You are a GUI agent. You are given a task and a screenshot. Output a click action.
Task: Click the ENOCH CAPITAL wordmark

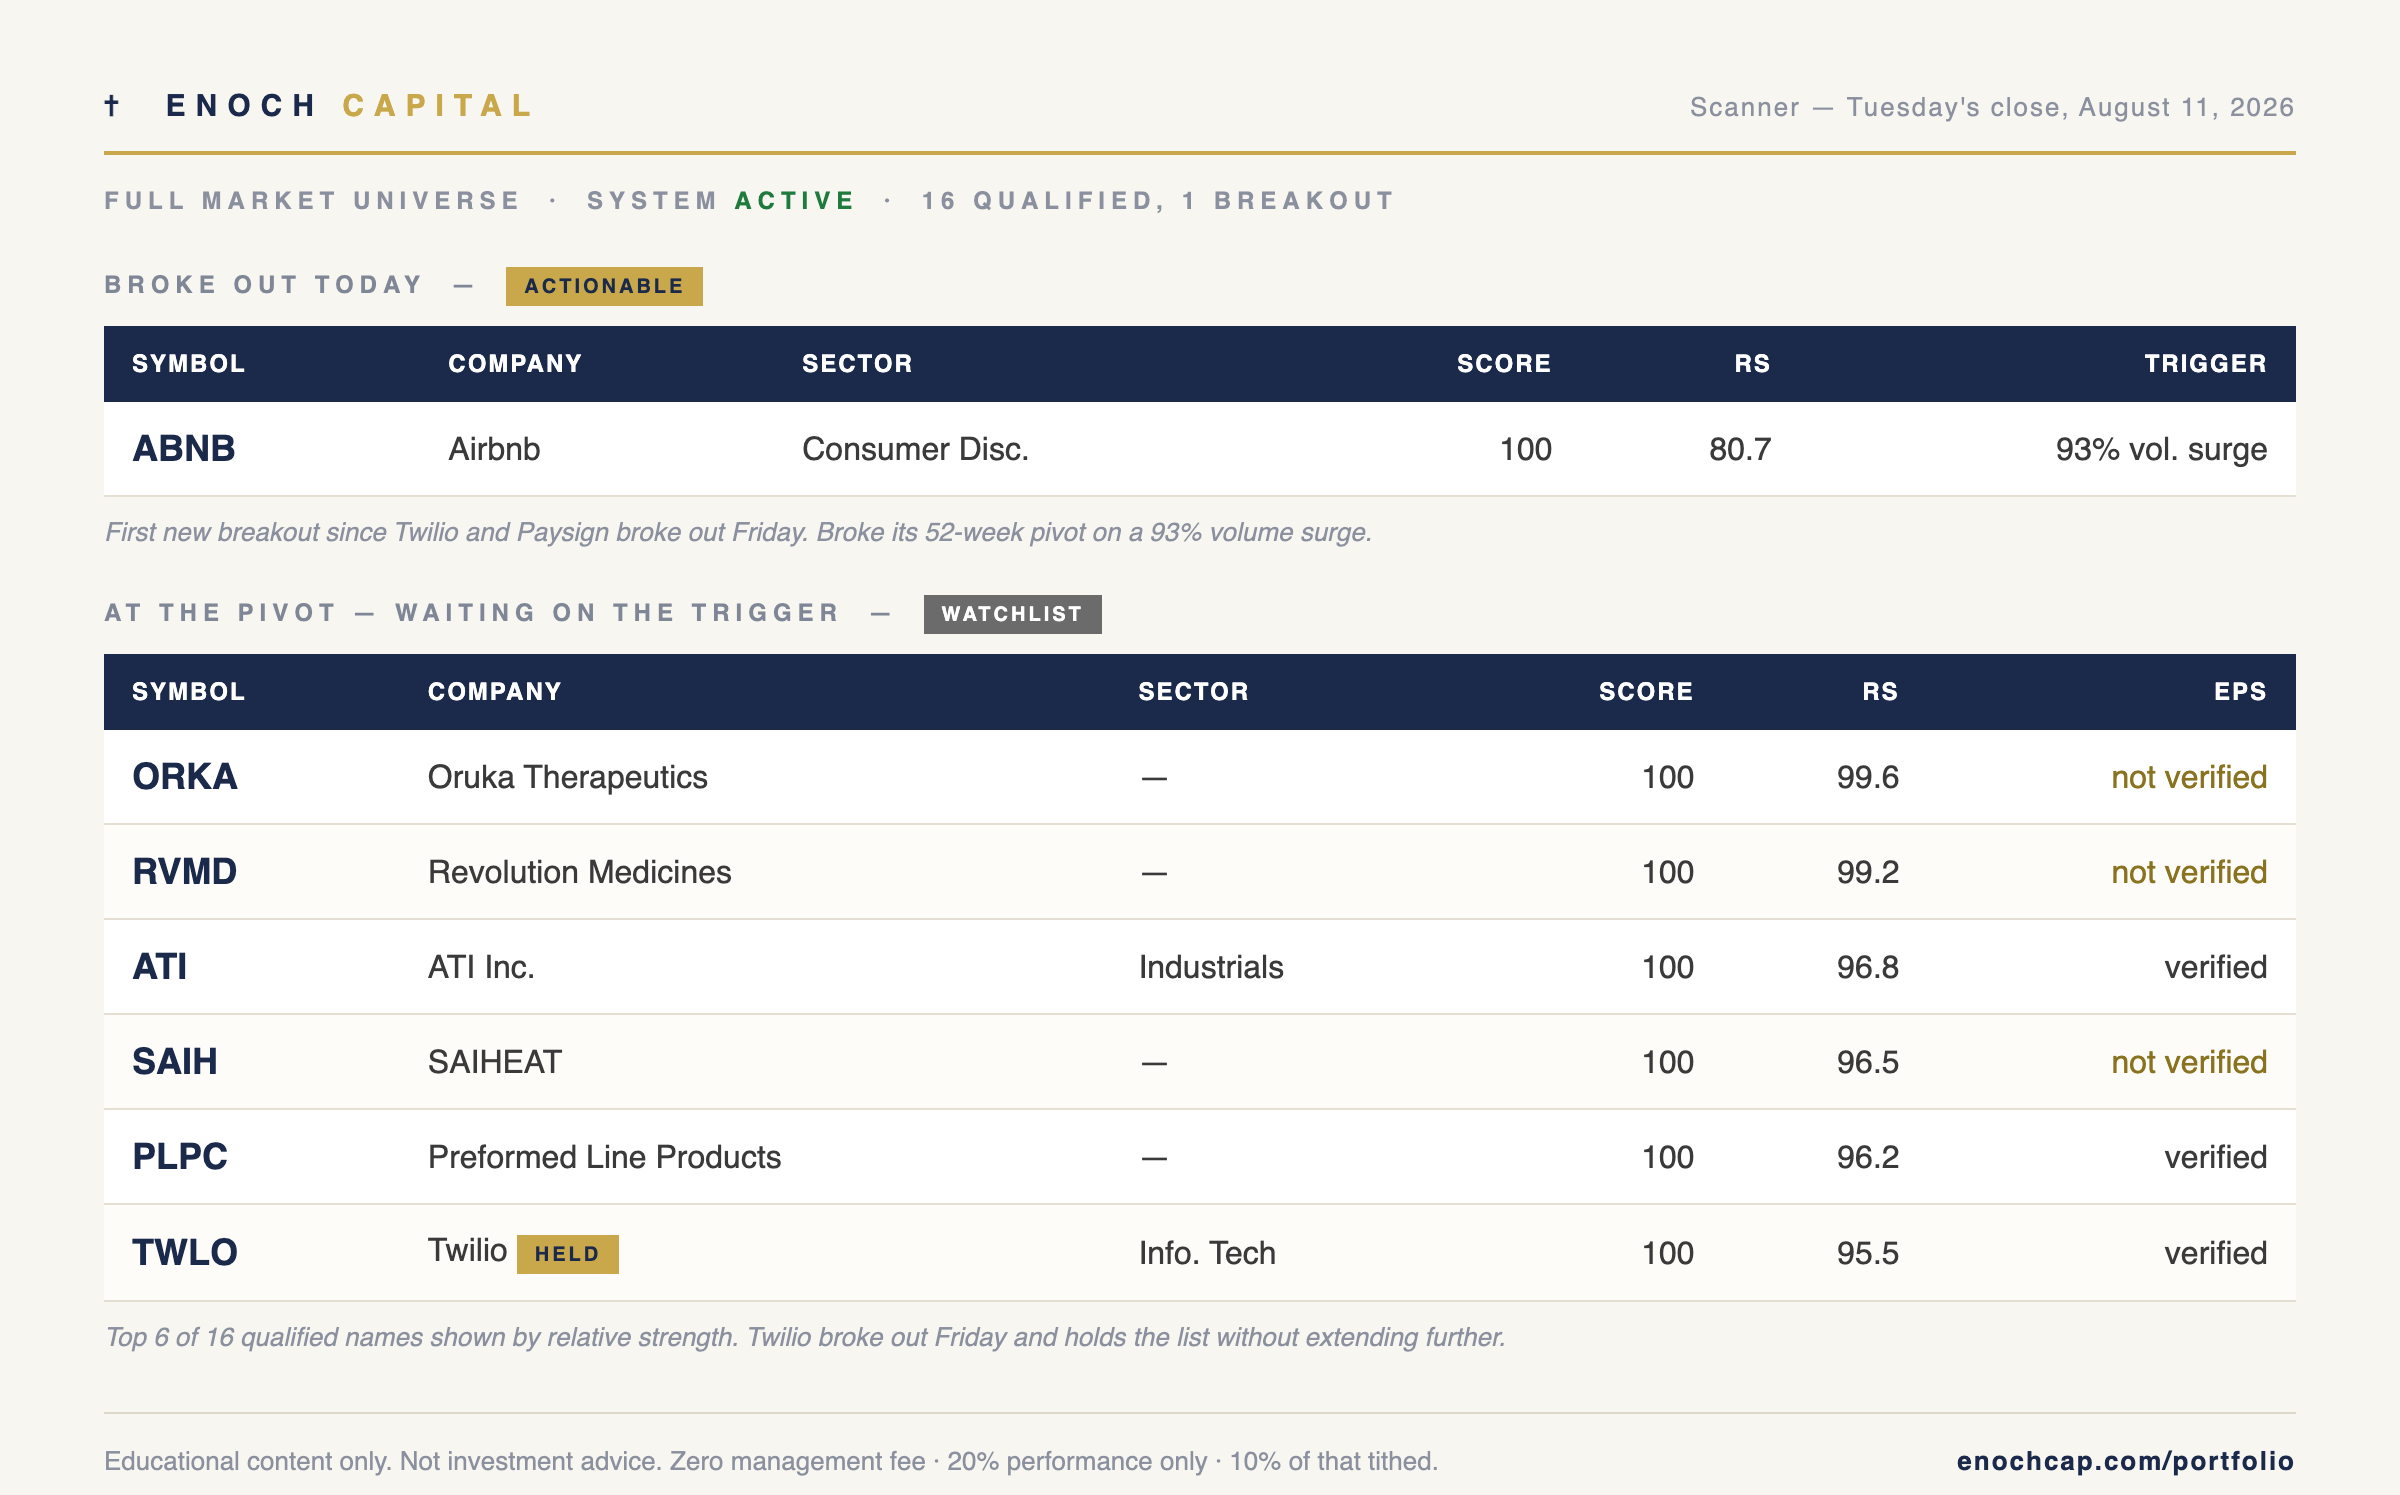(x=350, y=106)
